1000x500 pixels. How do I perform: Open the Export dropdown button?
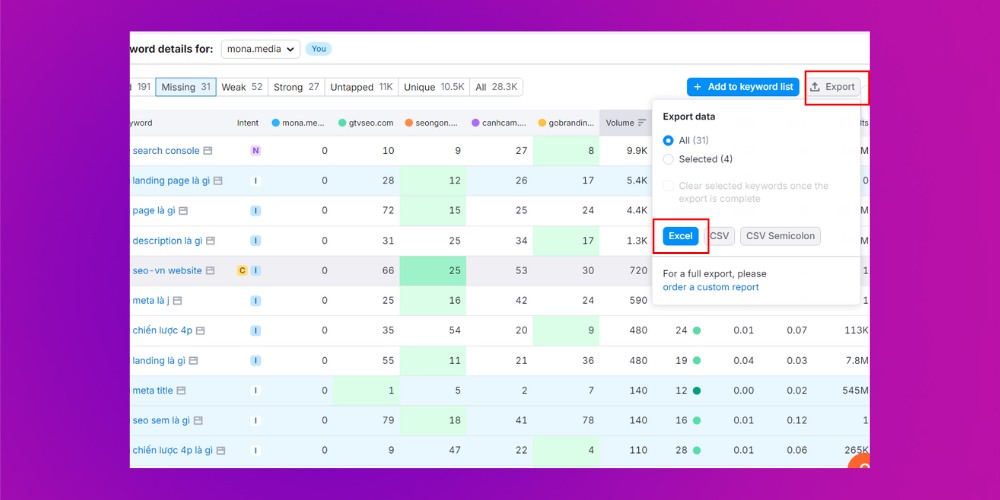[834, 87]
